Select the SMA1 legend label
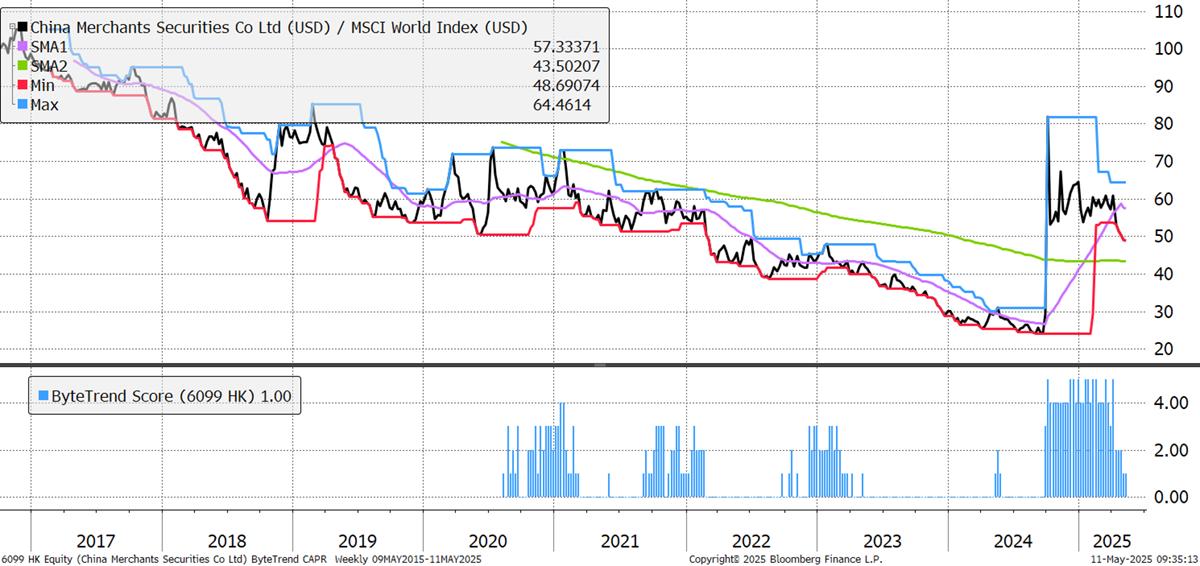Screen dimensions: 1200x566 51,47
